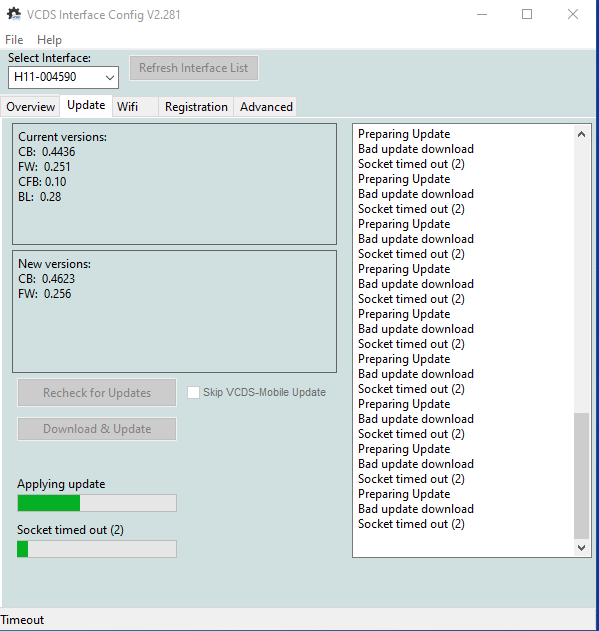Switch to the Overview tab

point(31,107)
